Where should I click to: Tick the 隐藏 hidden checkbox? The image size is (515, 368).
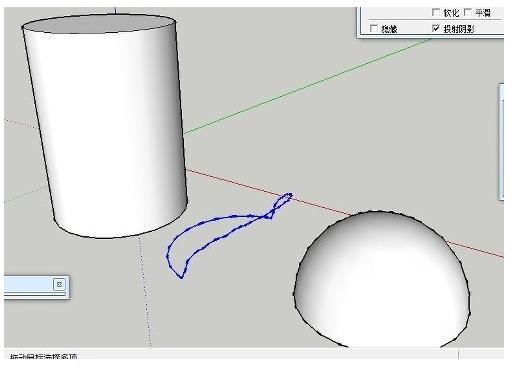[374, 29]
